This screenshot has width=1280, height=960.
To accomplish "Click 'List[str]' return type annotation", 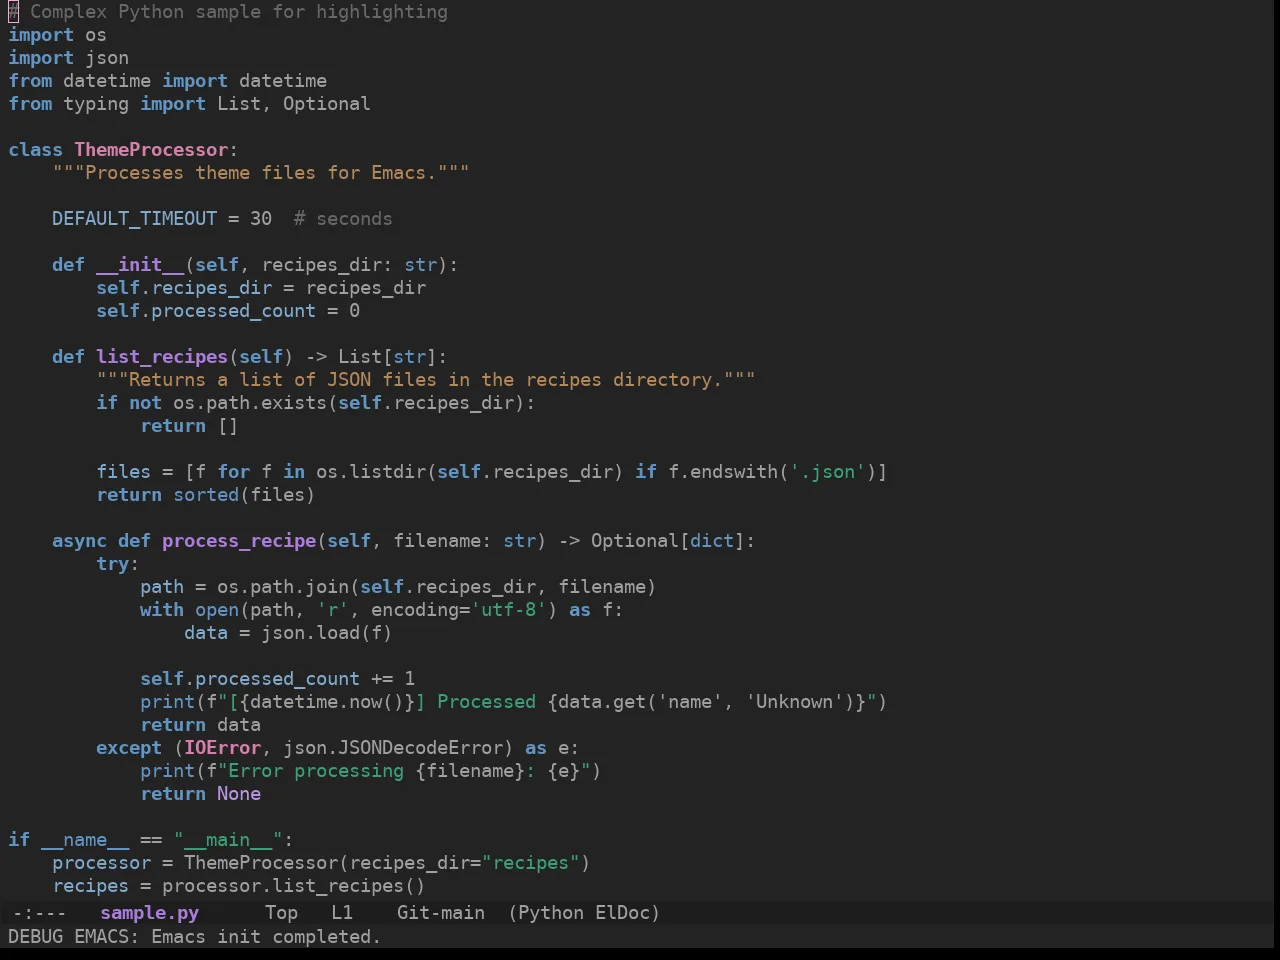I will pyautogui.click(x=387, y=357).
